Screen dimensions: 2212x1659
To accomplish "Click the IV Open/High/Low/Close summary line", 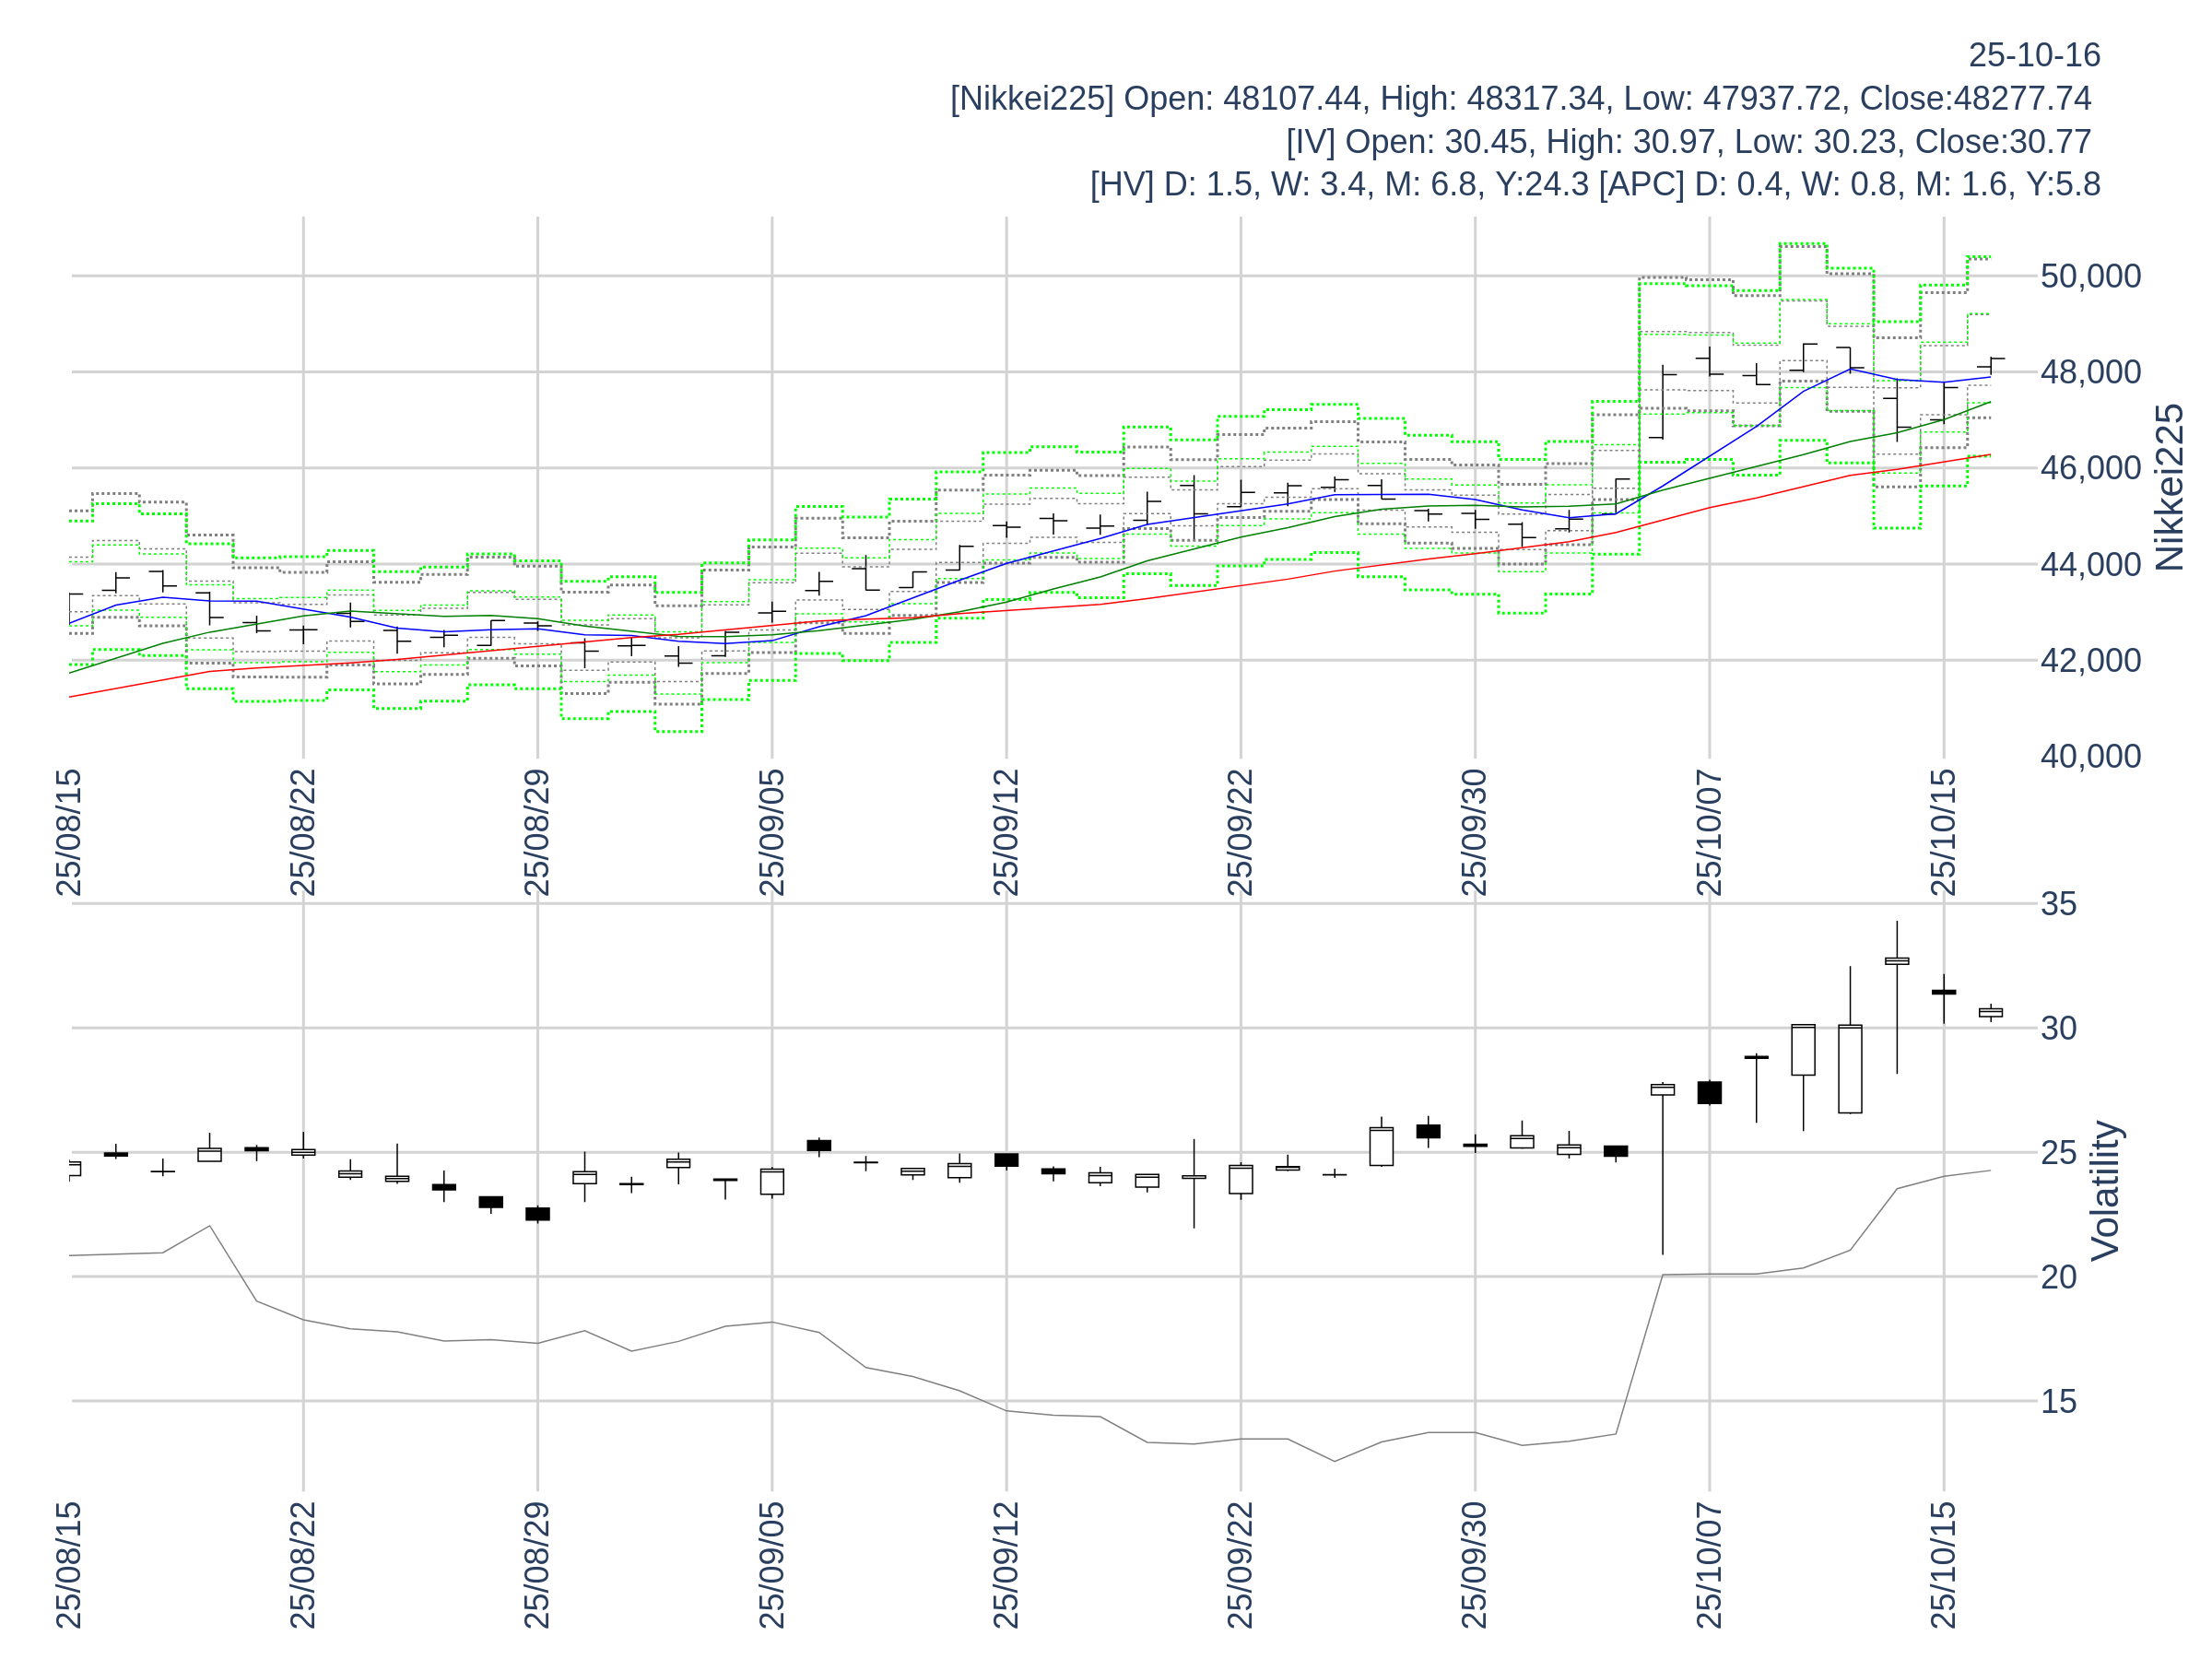I will [x=1688, y=141].
